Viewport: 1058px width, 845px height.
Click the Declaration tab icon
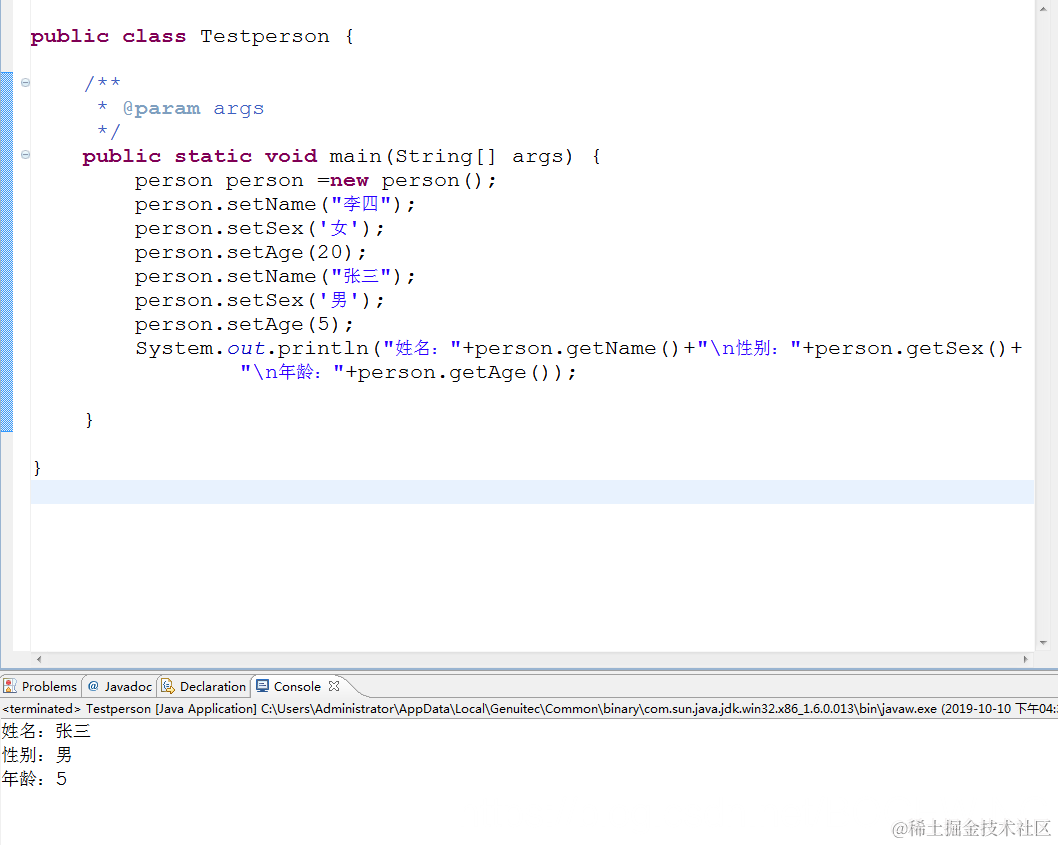coord(168,686)
